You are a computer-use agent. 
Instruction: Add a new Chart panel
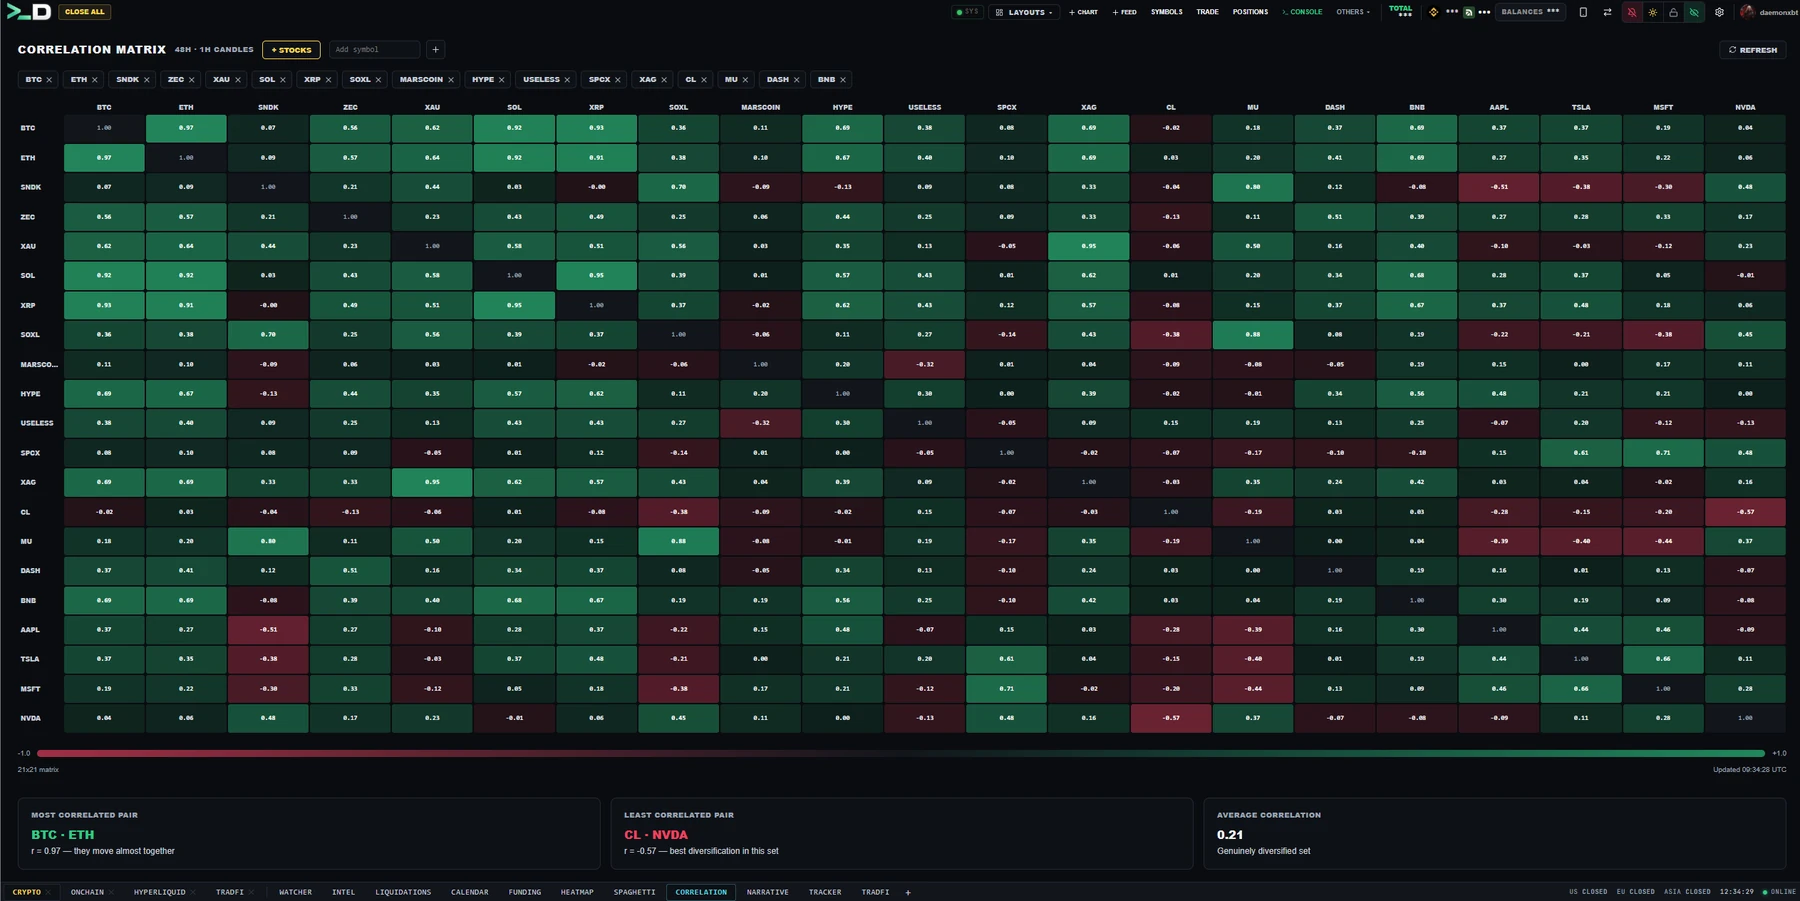coord(1083,12)
